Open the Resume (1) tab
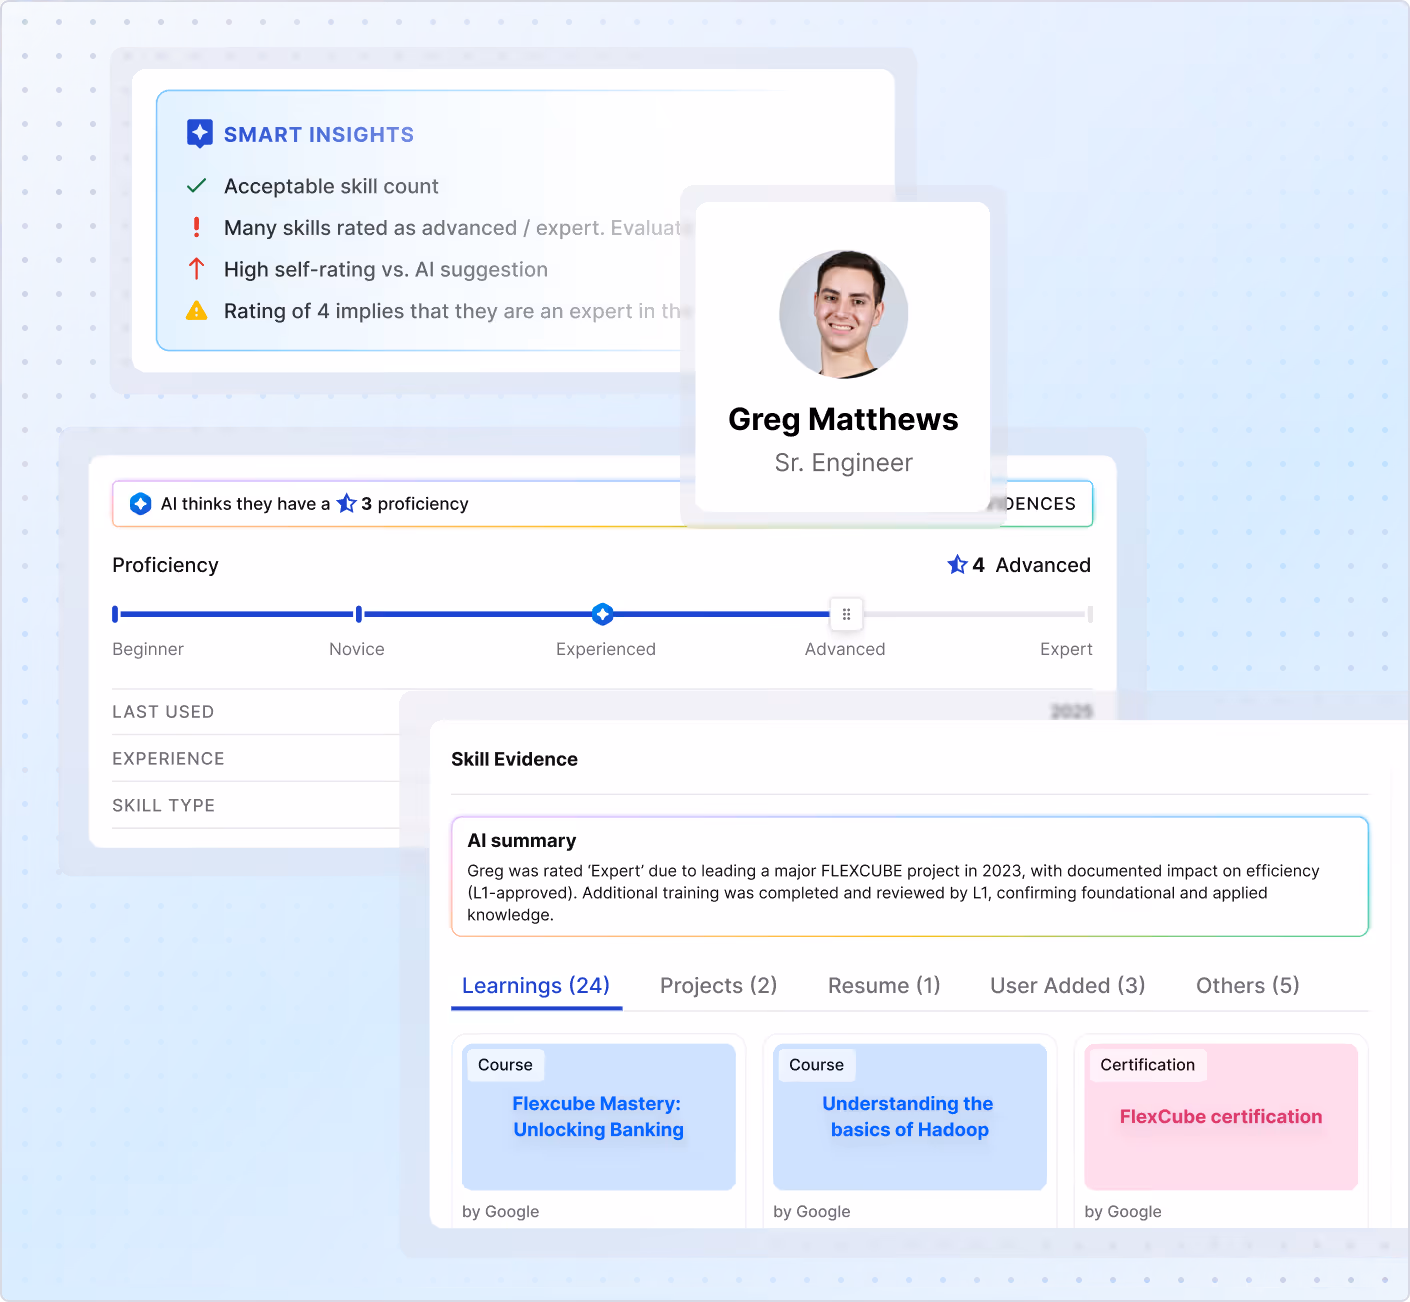 [x=883, y=986]
